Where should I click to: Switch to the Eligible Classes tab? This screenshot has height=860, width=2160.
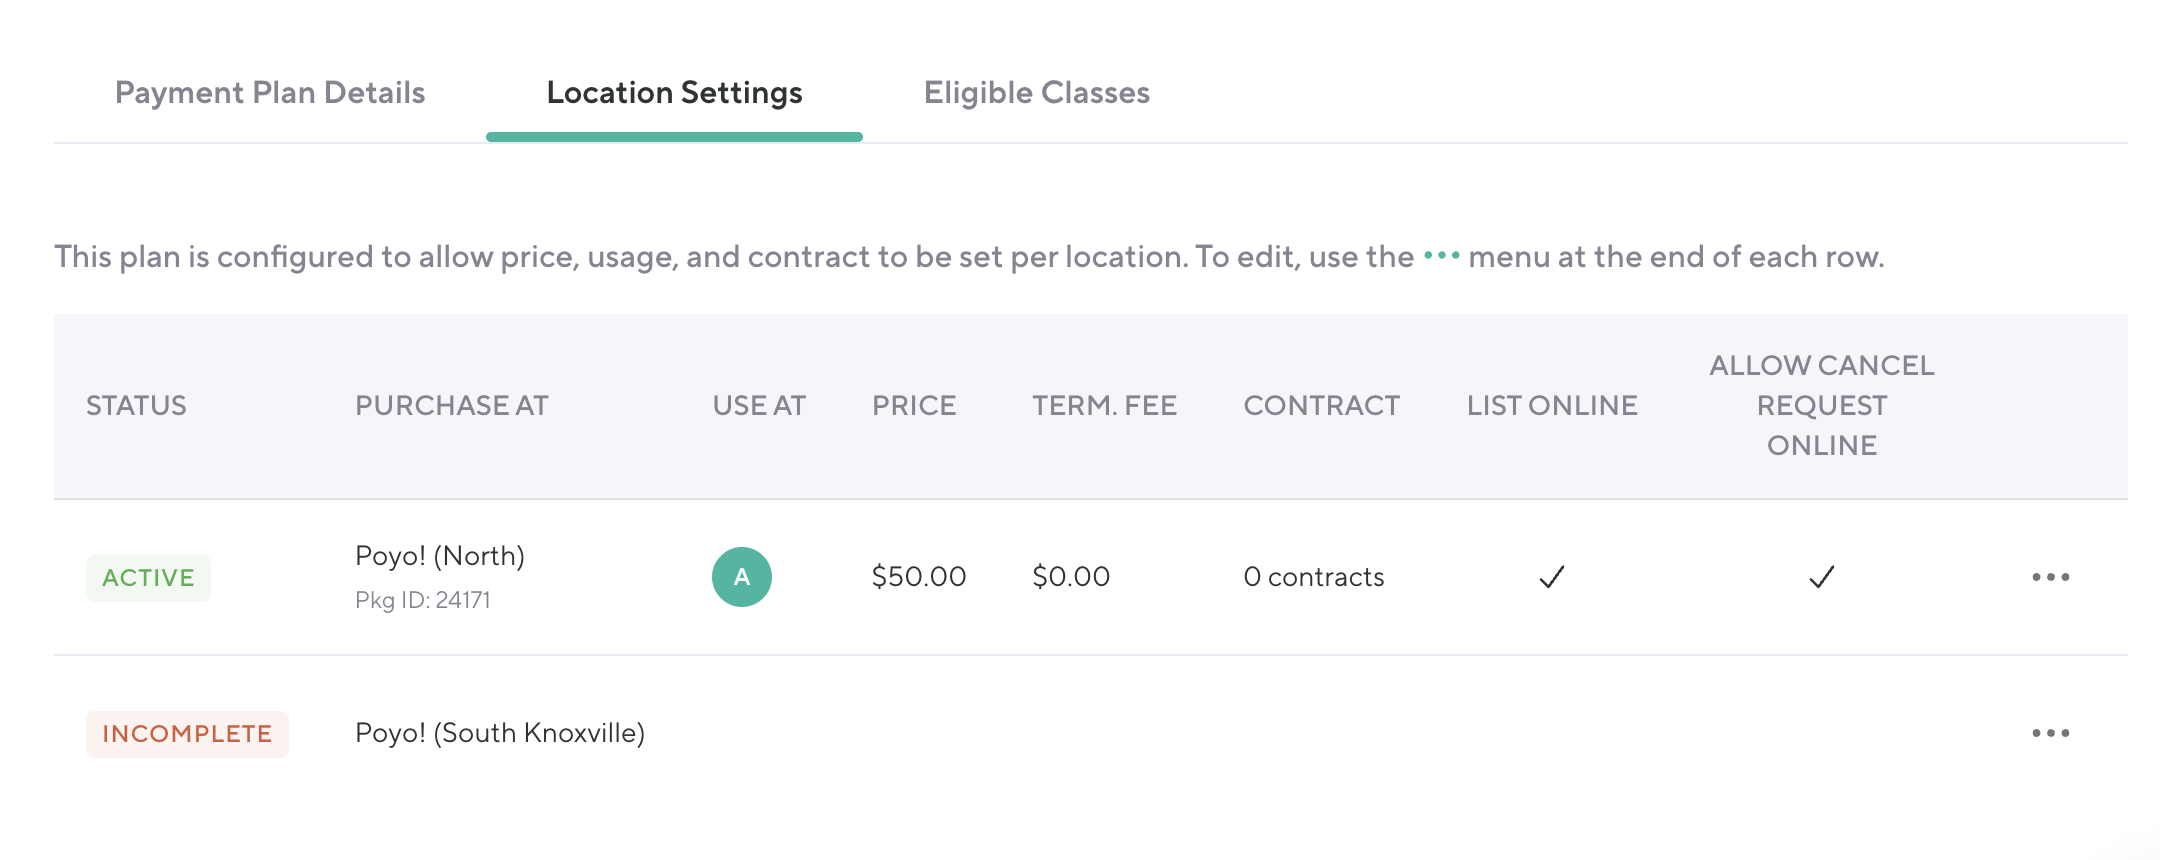(x=1036, y=93)
